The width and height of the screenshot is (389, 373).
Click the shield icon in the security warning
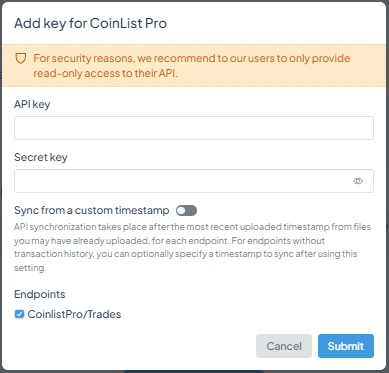[21, 59]
